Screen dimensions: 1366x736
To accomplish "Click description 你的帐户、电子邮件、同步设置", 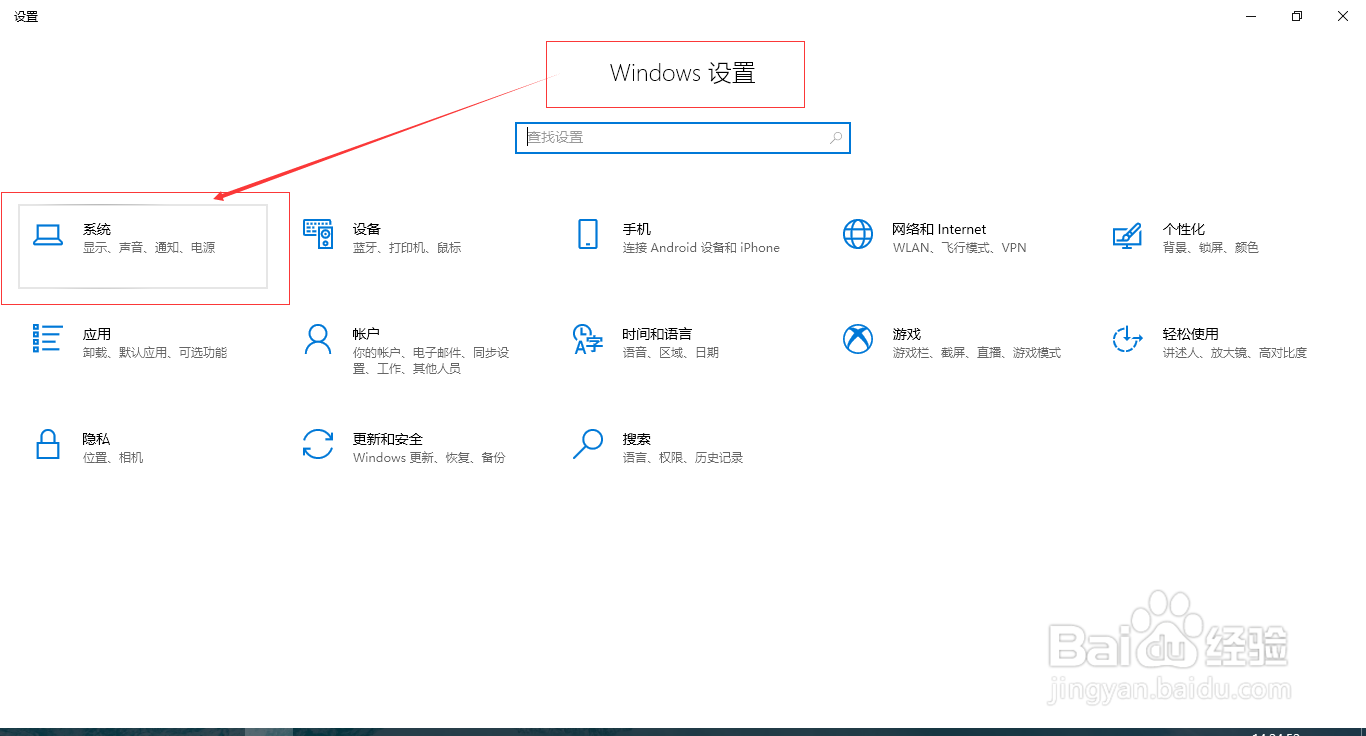I will 431,361.
